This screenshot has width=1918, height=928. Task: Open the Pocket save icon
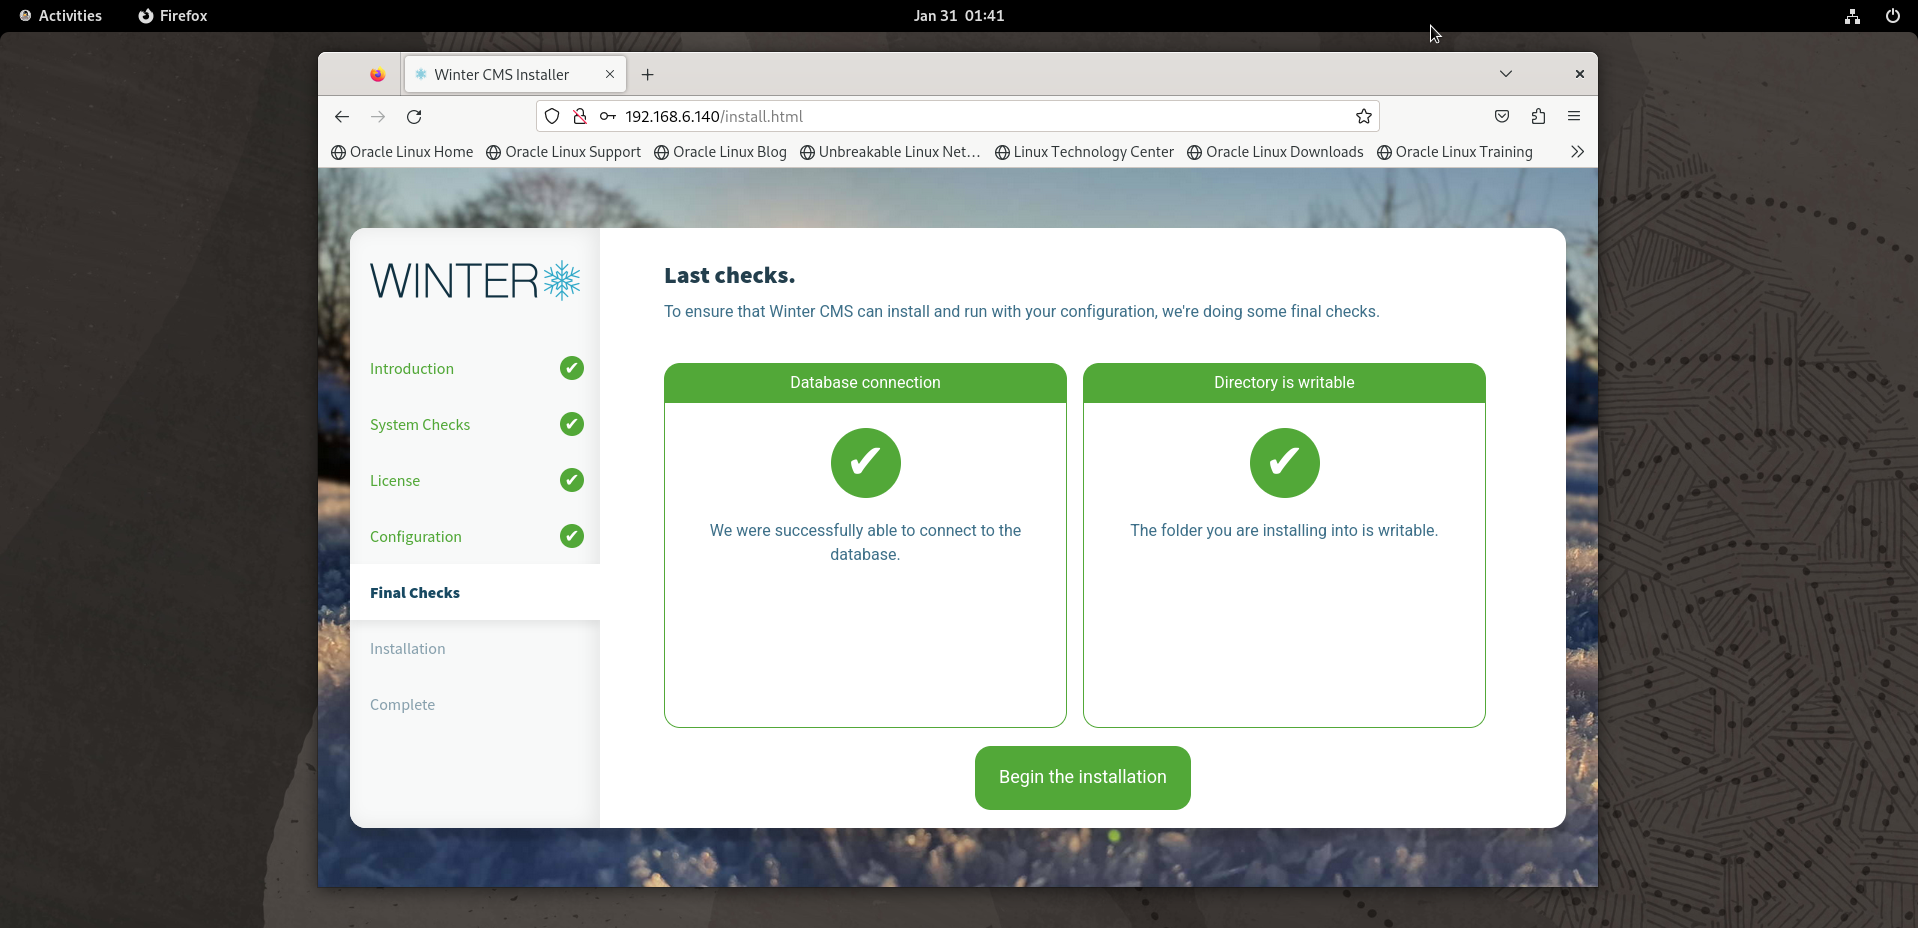[x=1502, y=117]
